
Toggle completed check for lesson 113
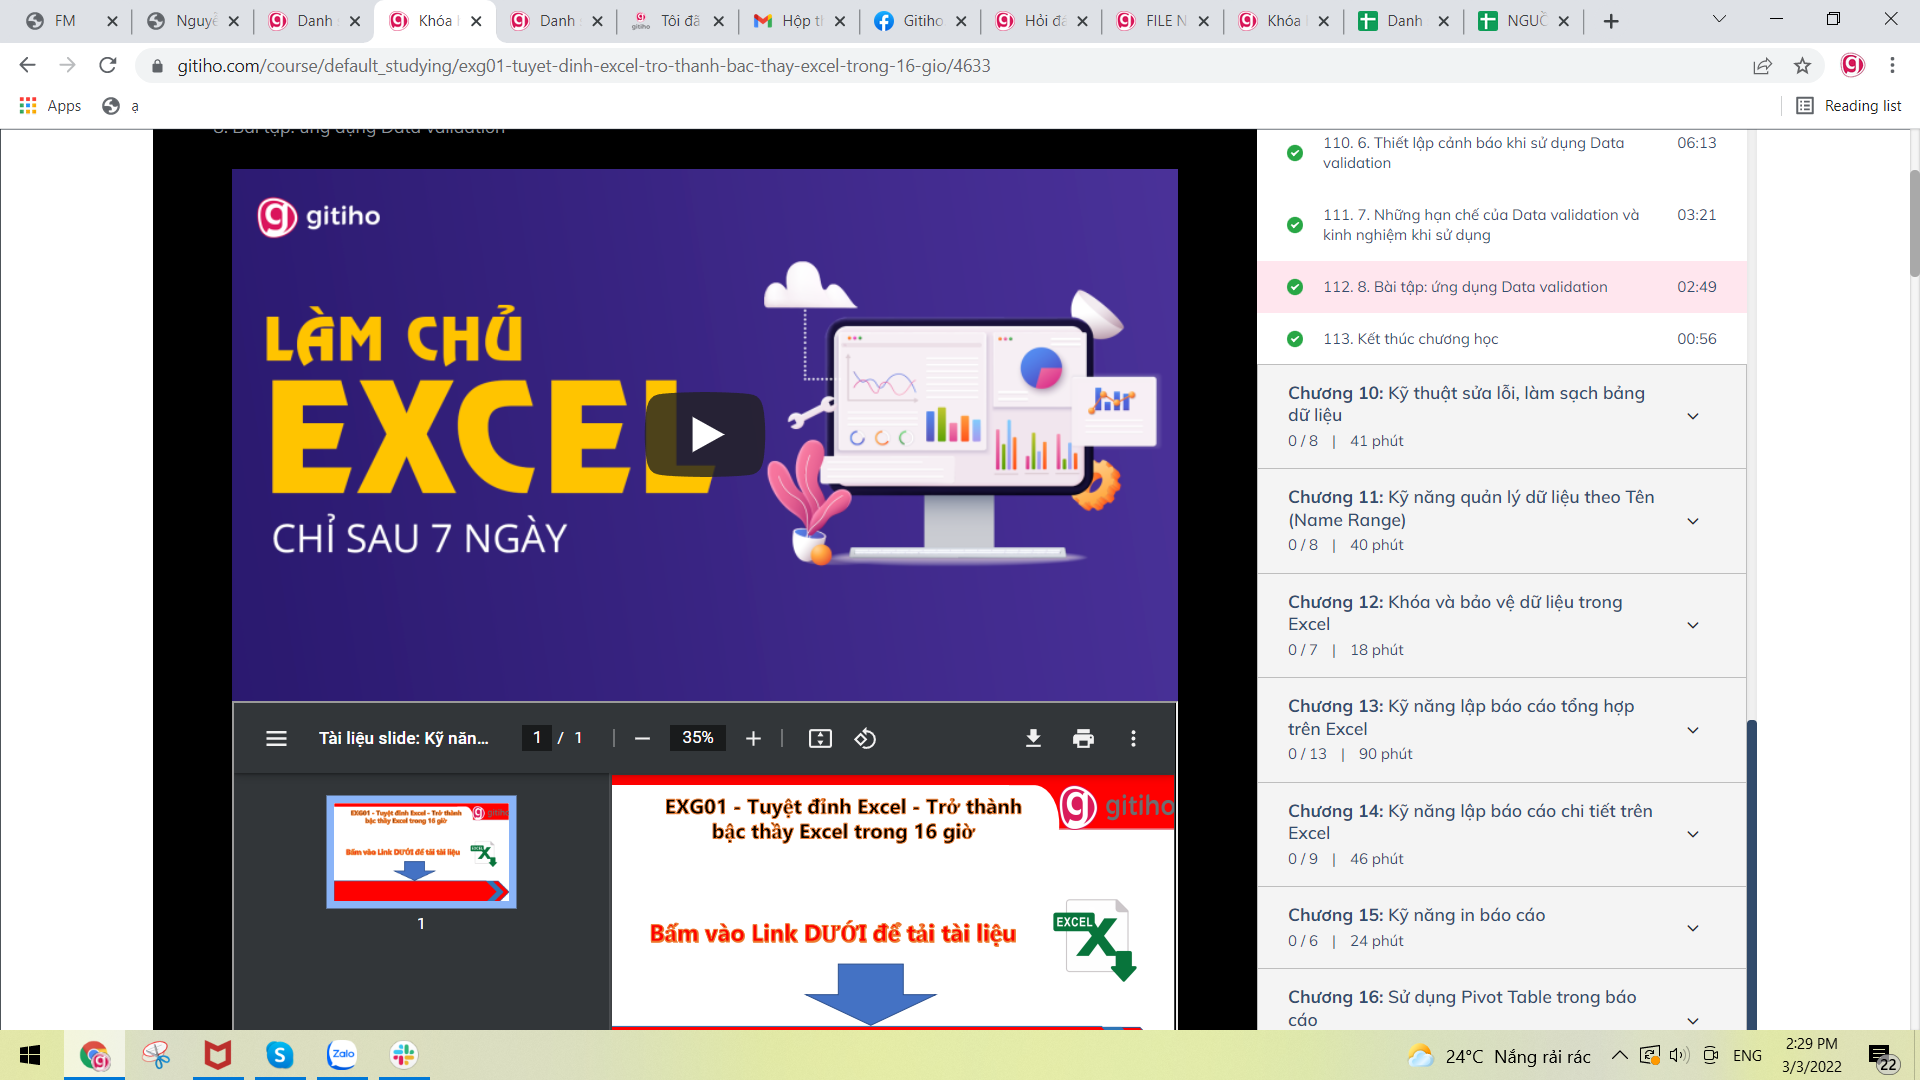(1294, 339)
